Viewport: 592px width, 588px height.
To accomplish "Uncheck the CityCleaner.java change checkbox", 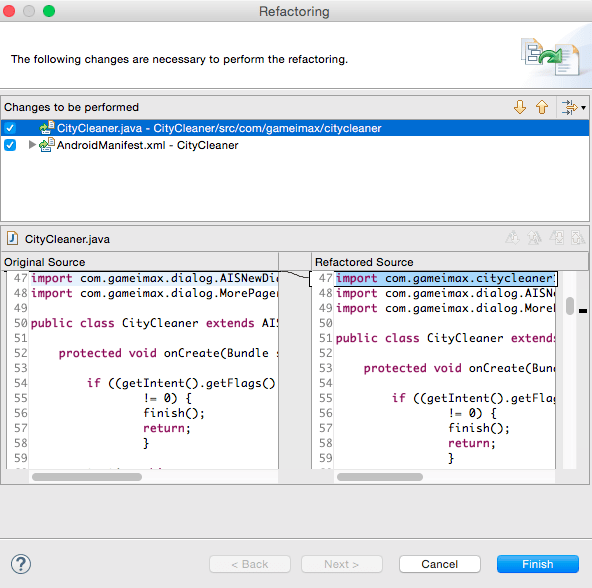I will point(10,128).
